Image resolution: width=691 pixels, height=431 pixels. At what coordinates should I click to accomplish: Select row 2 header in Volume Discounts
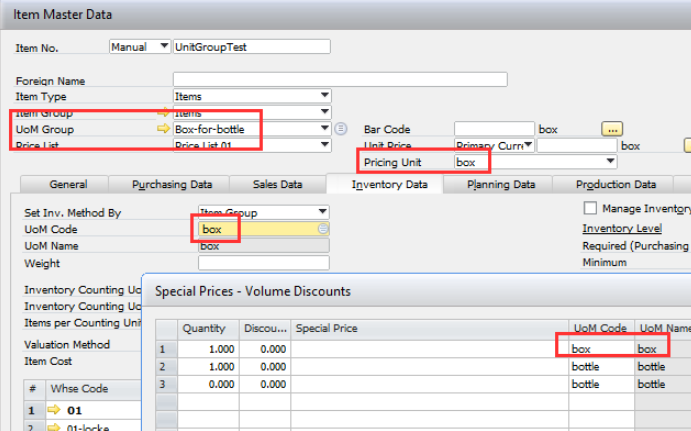pyautogui.click(x=163, y=366)
